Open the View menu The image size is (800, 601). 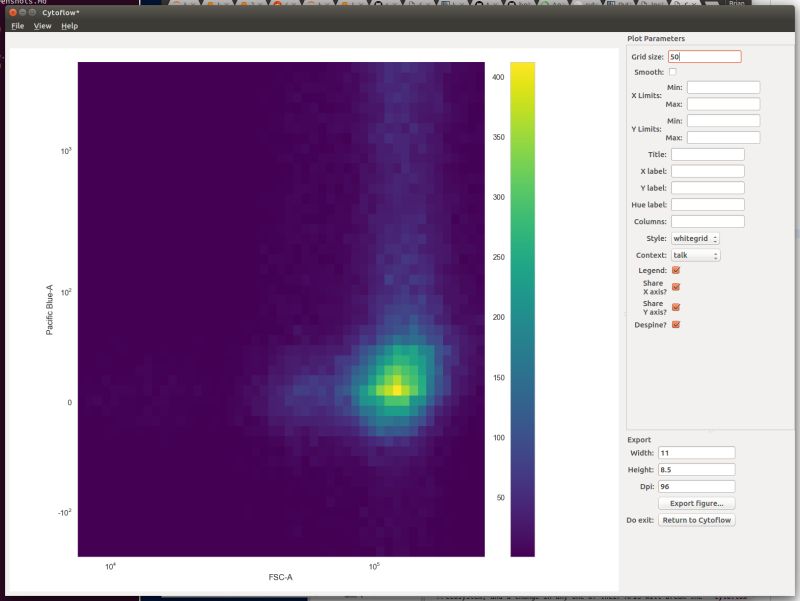point(41,26)
